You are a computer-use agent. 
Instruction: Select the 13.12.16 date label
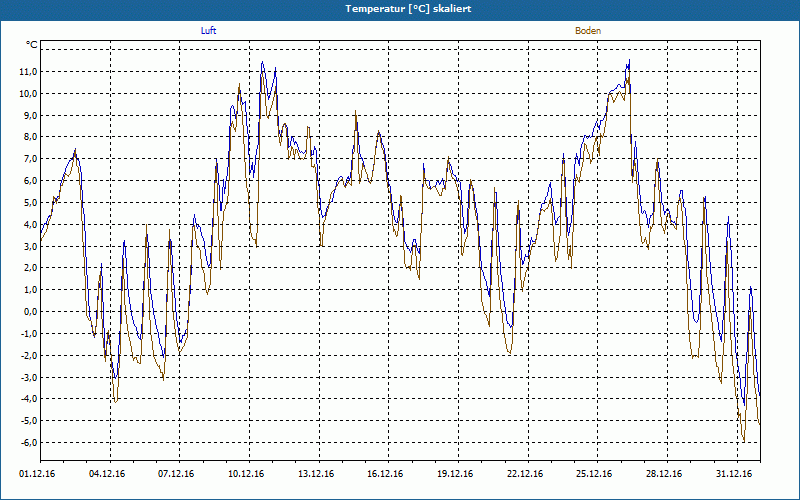(x=316, y=474)
